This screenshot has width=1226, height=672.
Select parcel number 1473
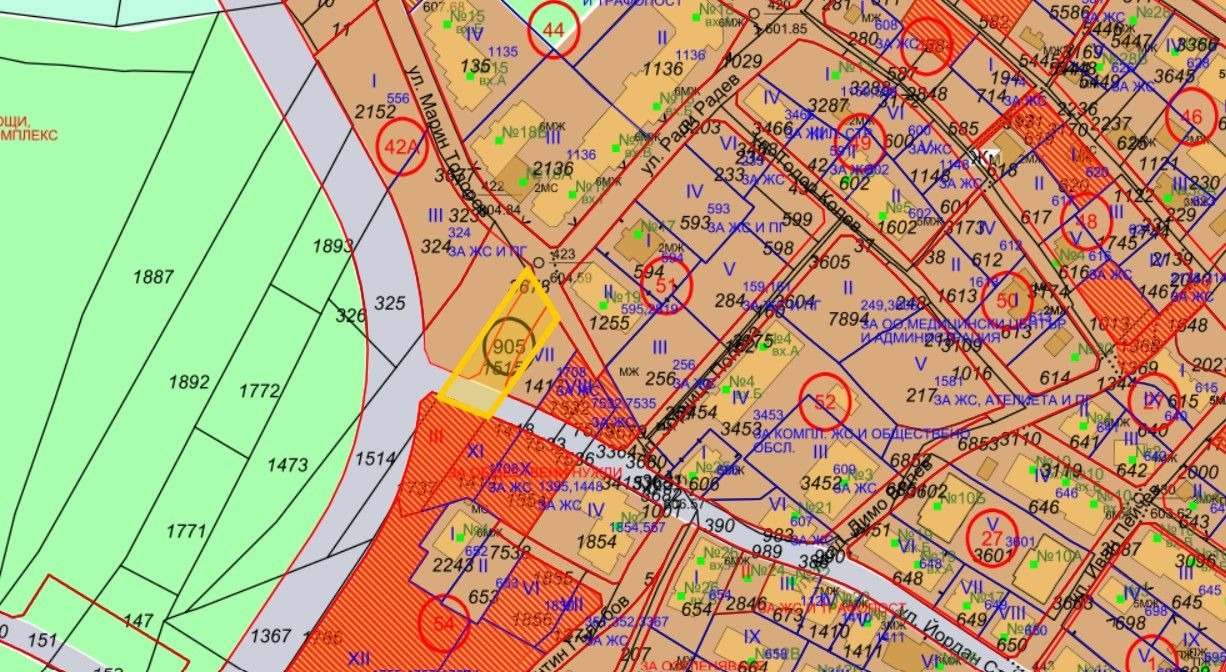pyautogui.click(x=287, y=465)
